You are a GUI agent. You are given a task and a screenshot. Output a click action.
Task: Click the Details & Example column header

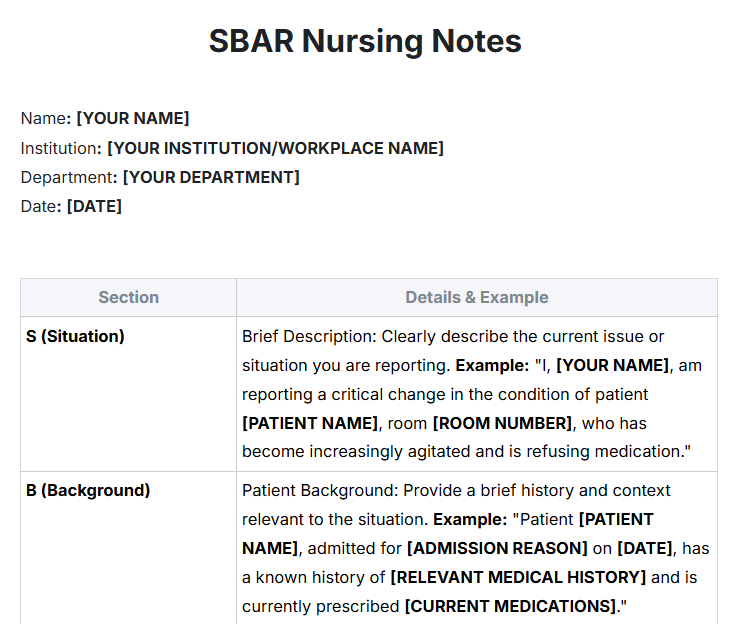click(x=477, y=297)
